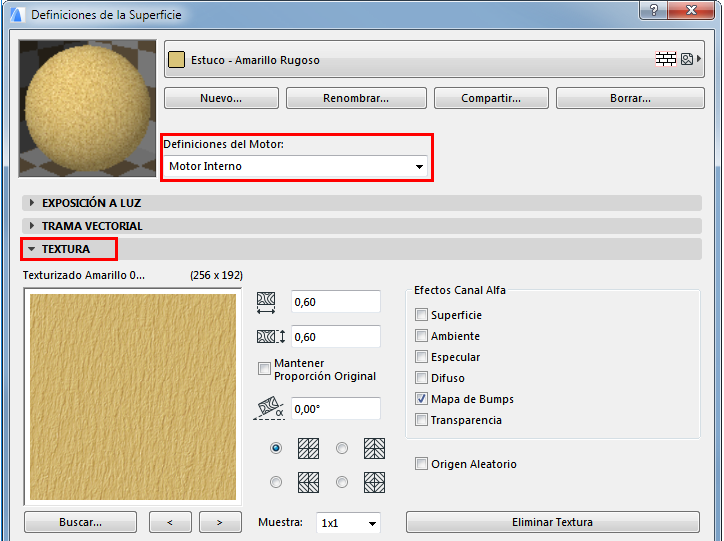Click the (256 x 192) dimensions text
The width and height of the screenshot is (724, 541).
[x=216, y=275]
